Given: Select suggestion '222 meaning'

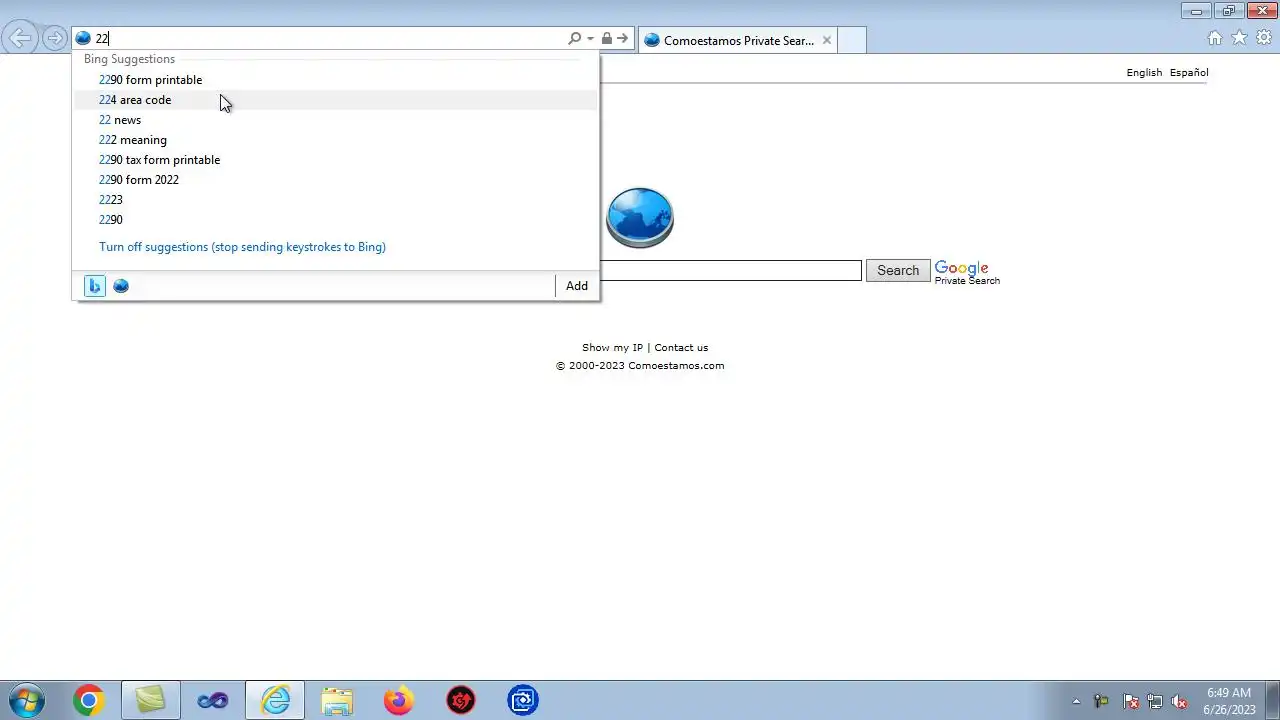Looking at the screenshot, I should (x=336, y=140).
